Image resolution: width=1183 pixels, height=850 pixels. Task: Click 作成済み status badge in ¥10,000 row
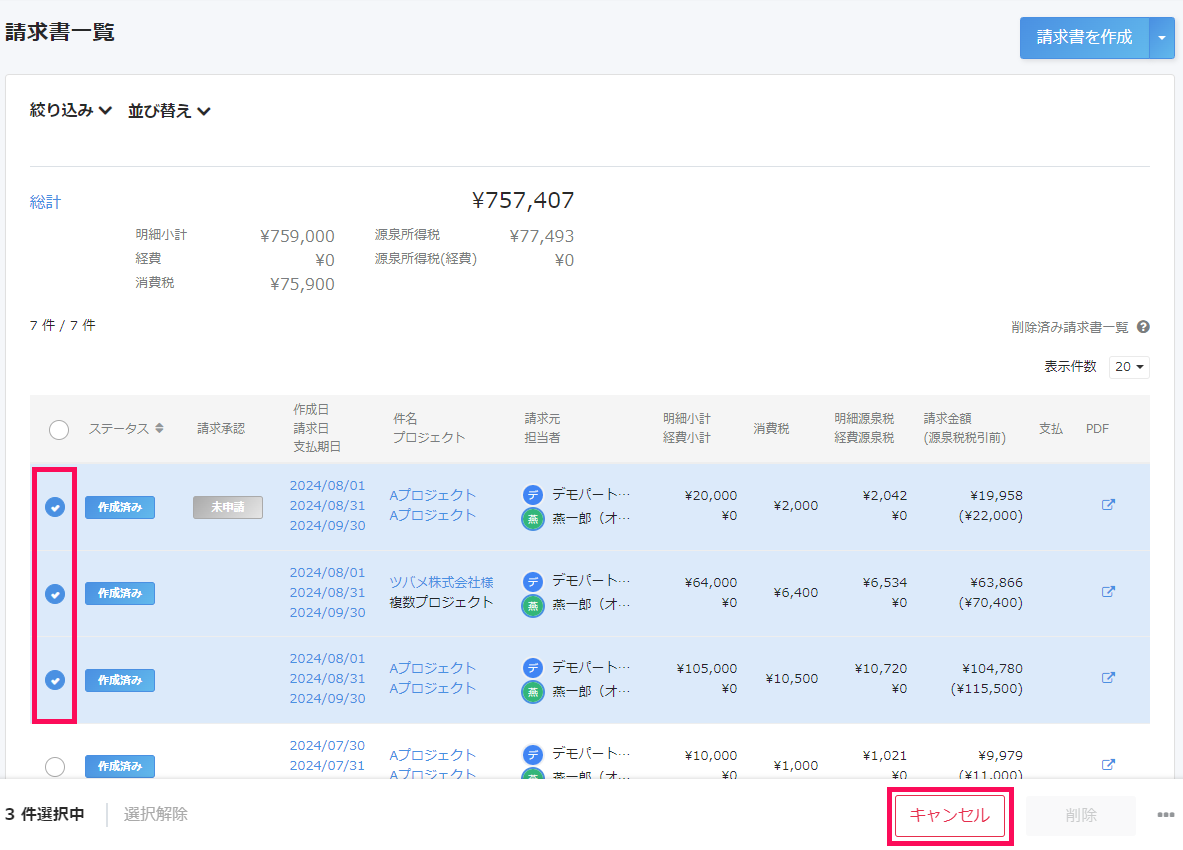pyautogui.click(x=120, y=766)
